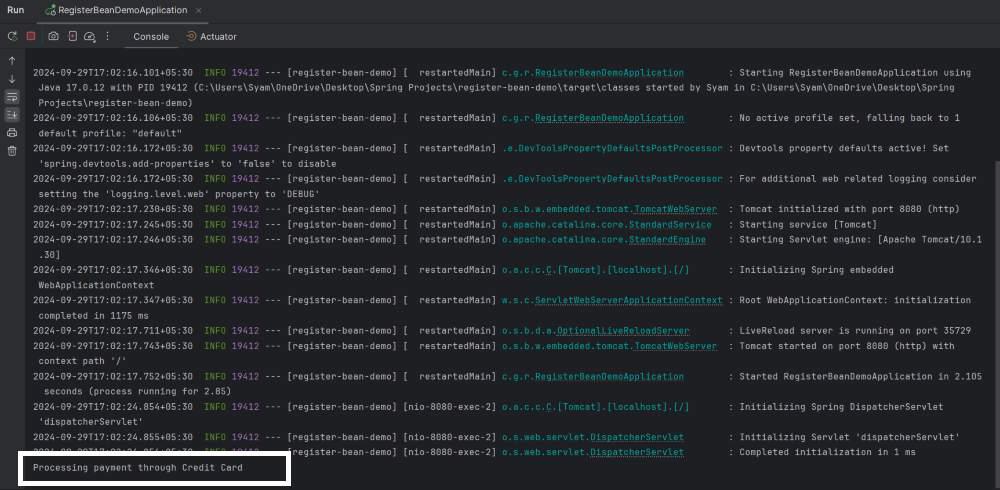Image resolution: width=1000 pixels, height=490 pixels.
Task: Click 'Starting service [Tomcat]' log message
Action: [807, 225]
